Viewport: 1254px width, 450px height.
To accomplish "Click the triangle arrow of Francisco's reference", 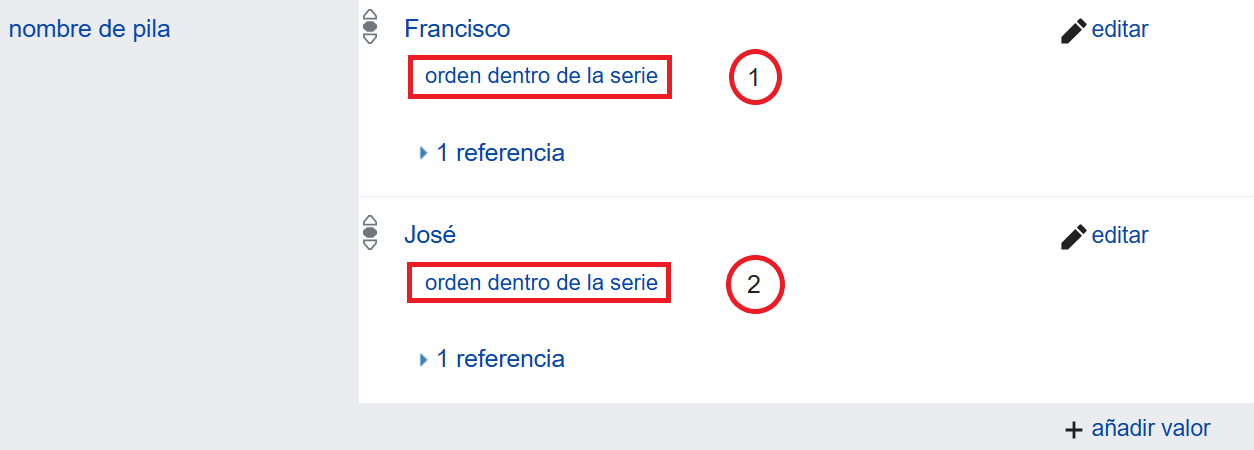I will tap(424, 154).
